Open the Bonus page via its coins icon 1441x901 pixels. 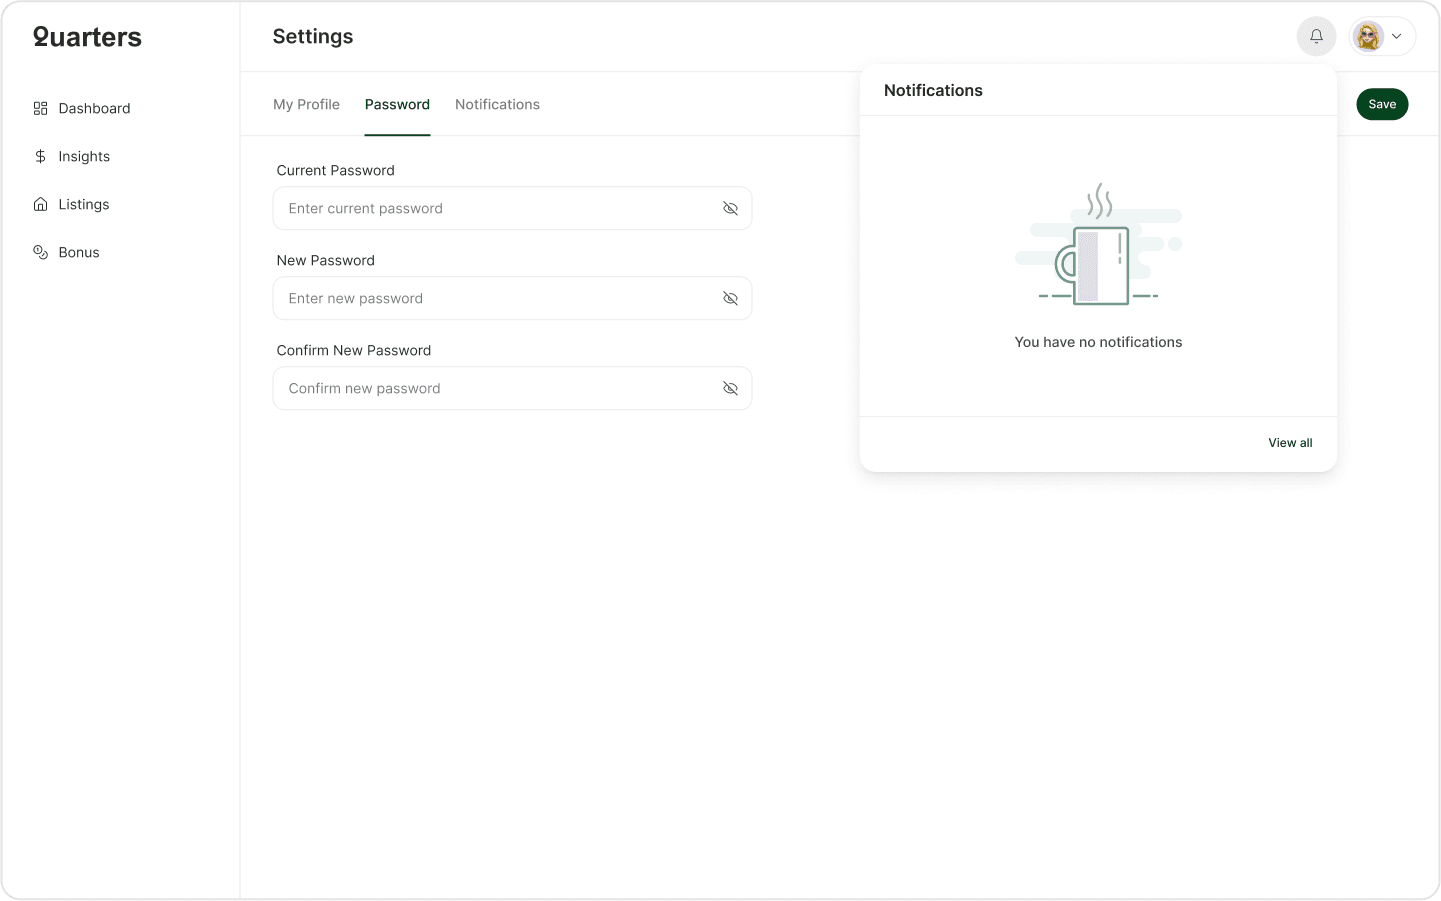coord(40,252)
